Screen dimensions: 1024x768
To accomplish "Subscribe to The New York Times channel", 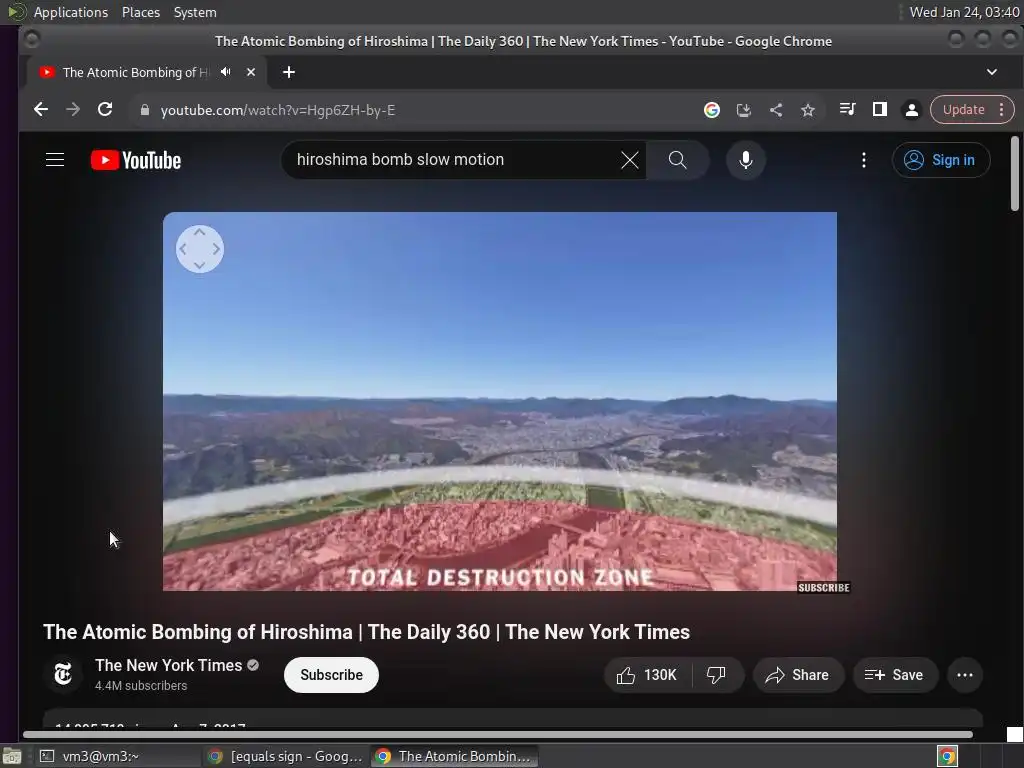I will (331, 675).
